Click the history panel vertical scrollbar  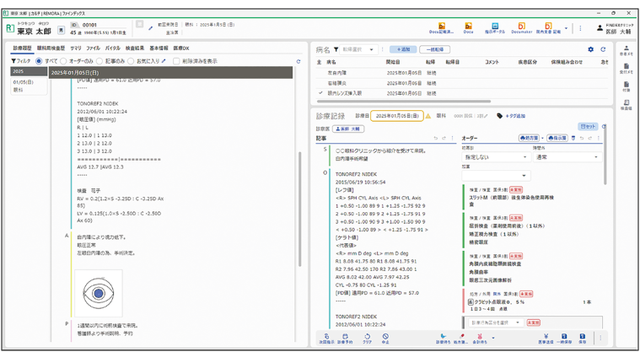click(x=300, y=209)
